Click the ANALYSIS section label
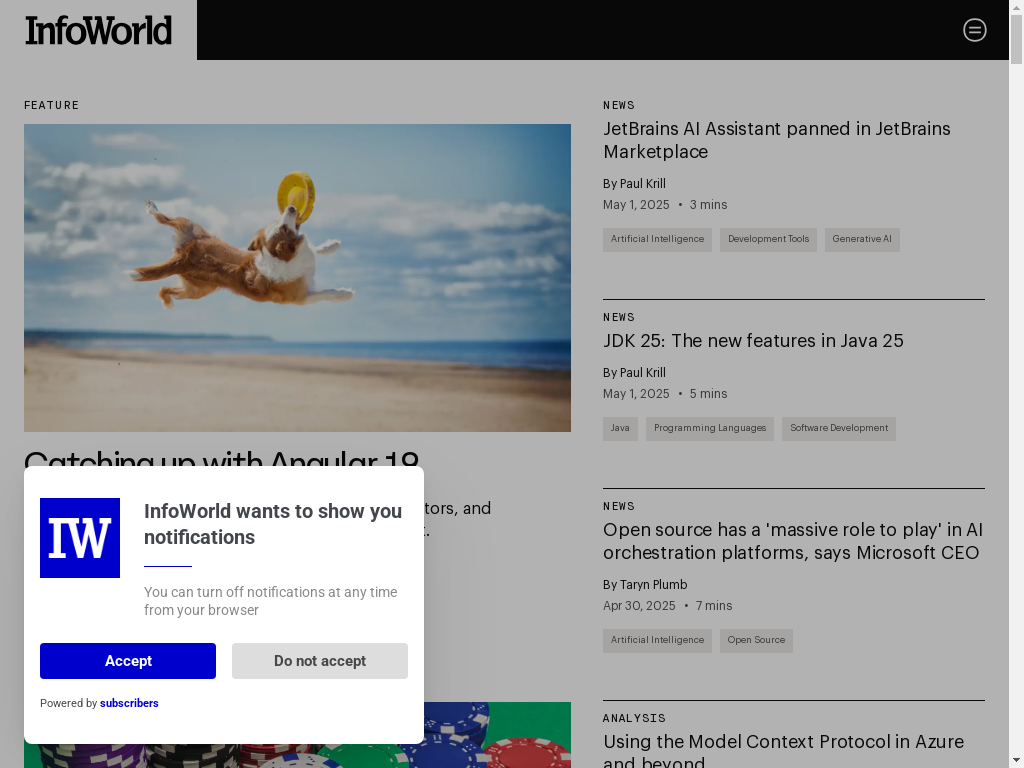The height and width of the screenshot is (768, 1024). coord(634,718)
